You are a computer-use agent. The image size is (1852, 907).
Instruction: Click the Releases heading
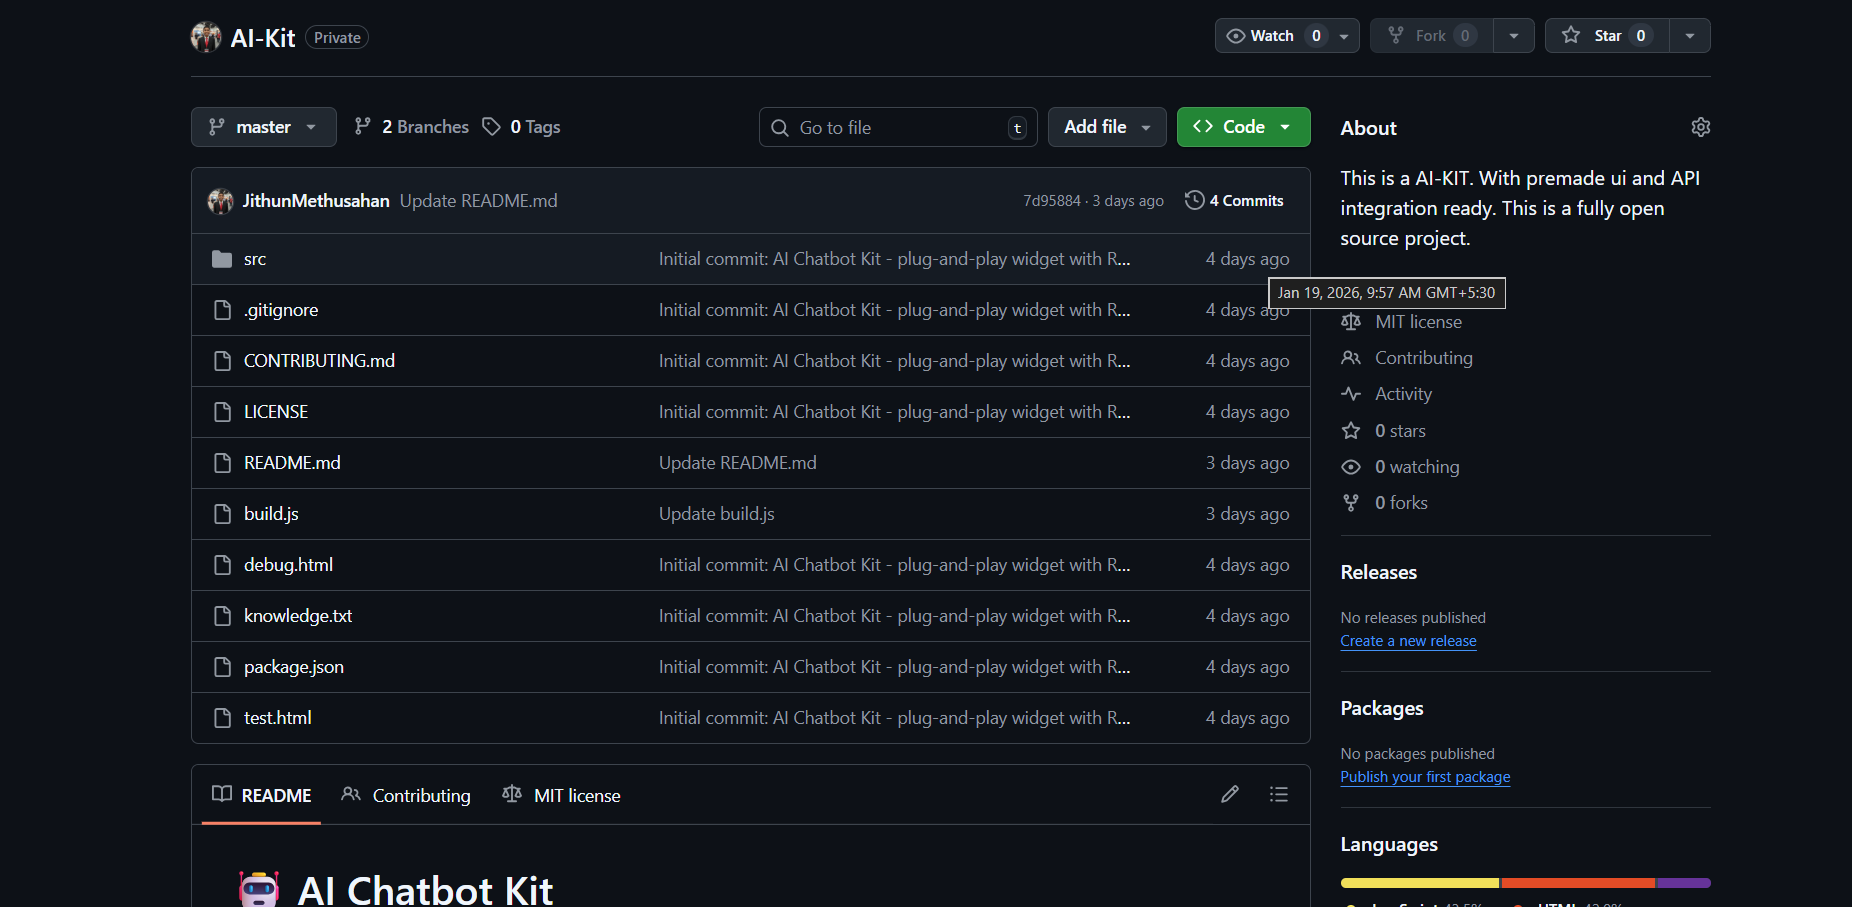coord(1379,572)
